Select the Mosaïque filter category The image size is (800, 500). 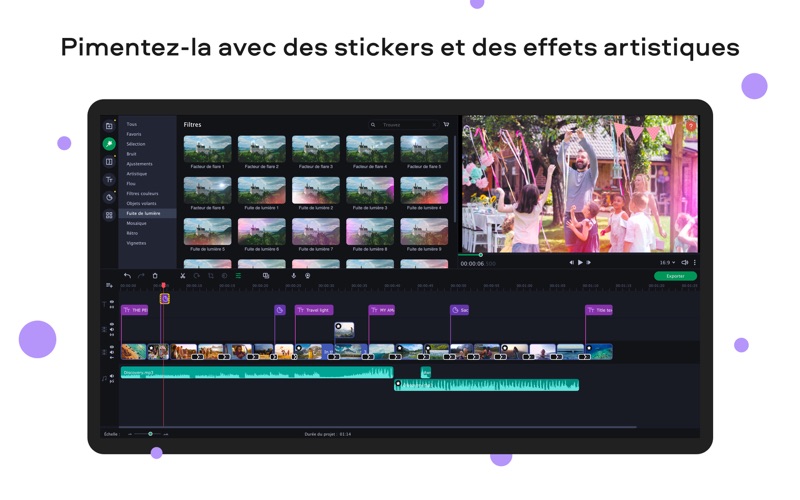136,223
